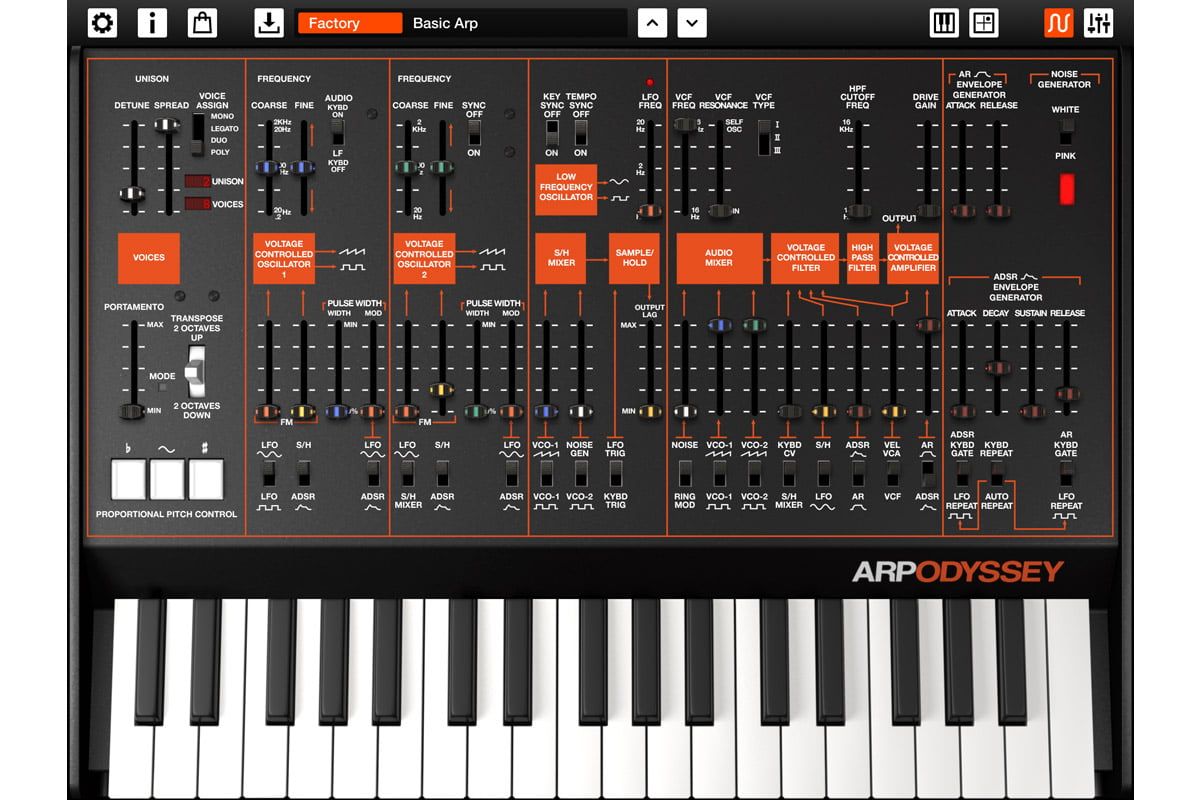
Task: Toggle the LFO Key Sync switch
Action: 552,133
